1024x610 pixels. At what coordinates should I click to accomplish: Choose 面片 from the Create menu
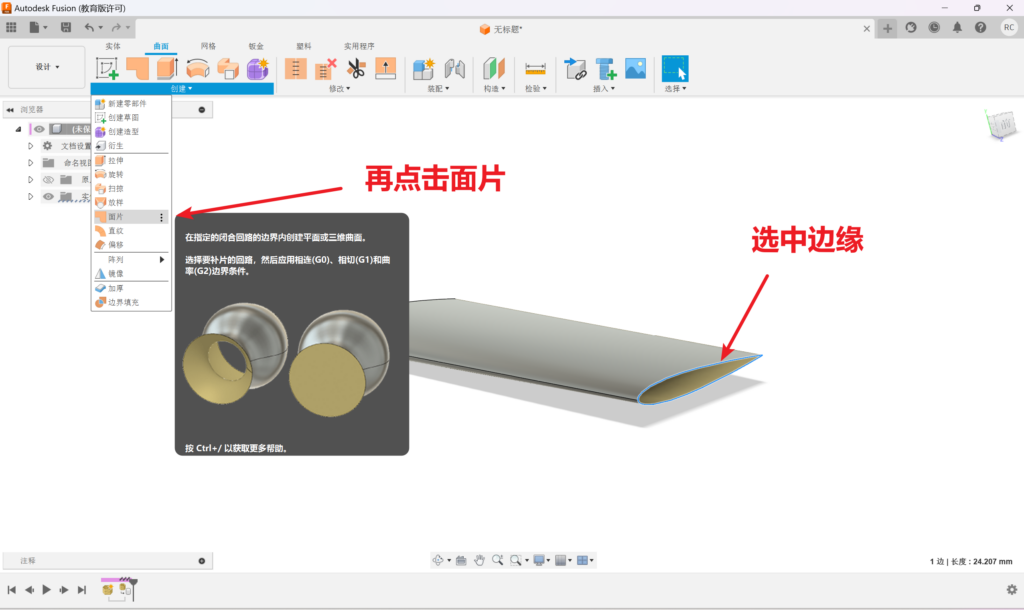click(116, 217)
